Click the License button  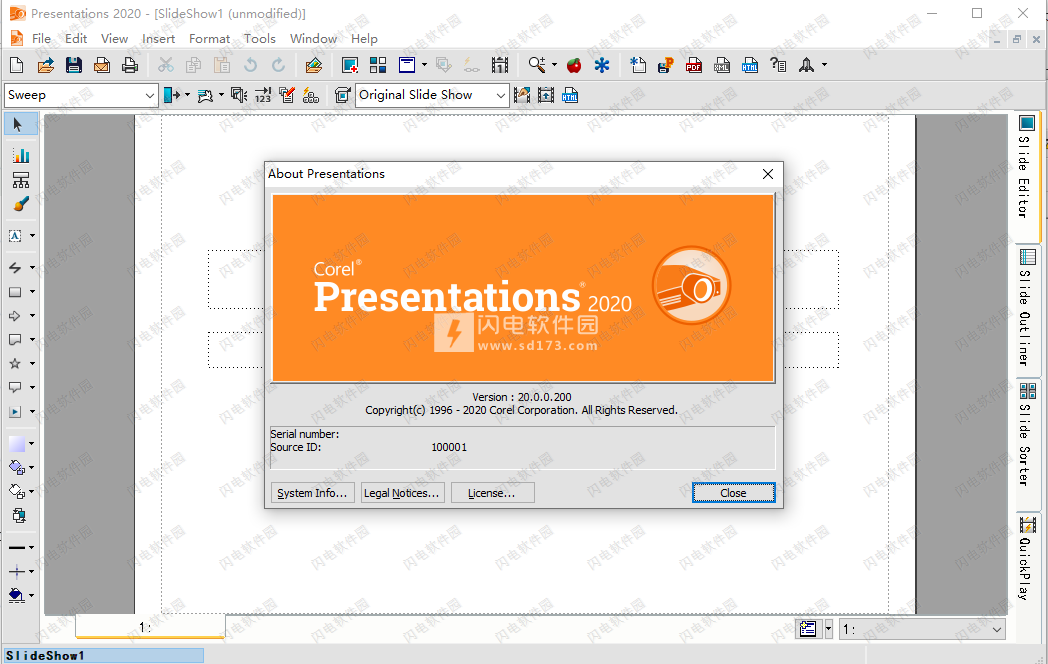pyautogui.click(x=493, y=493)
